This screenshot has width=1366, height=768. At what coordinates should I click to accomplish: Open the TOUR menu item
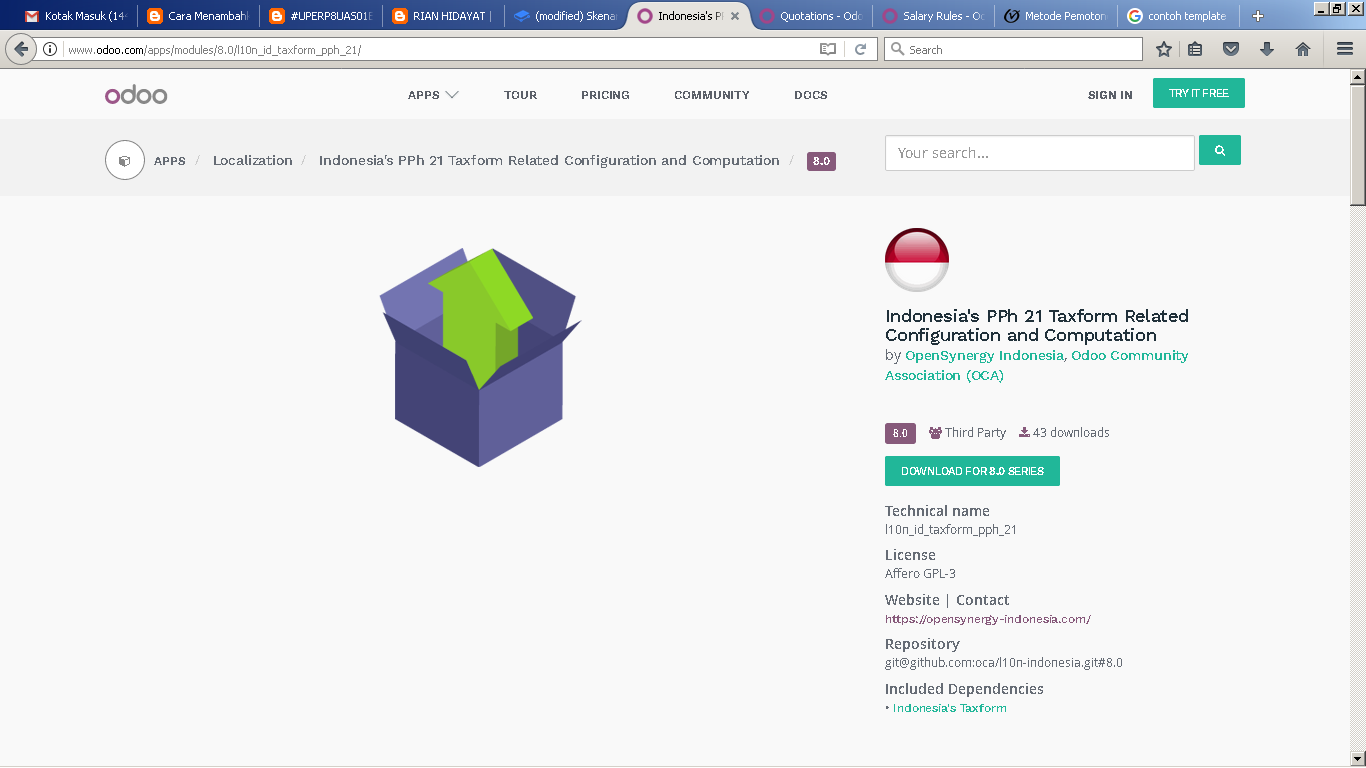tap(520, 95)
